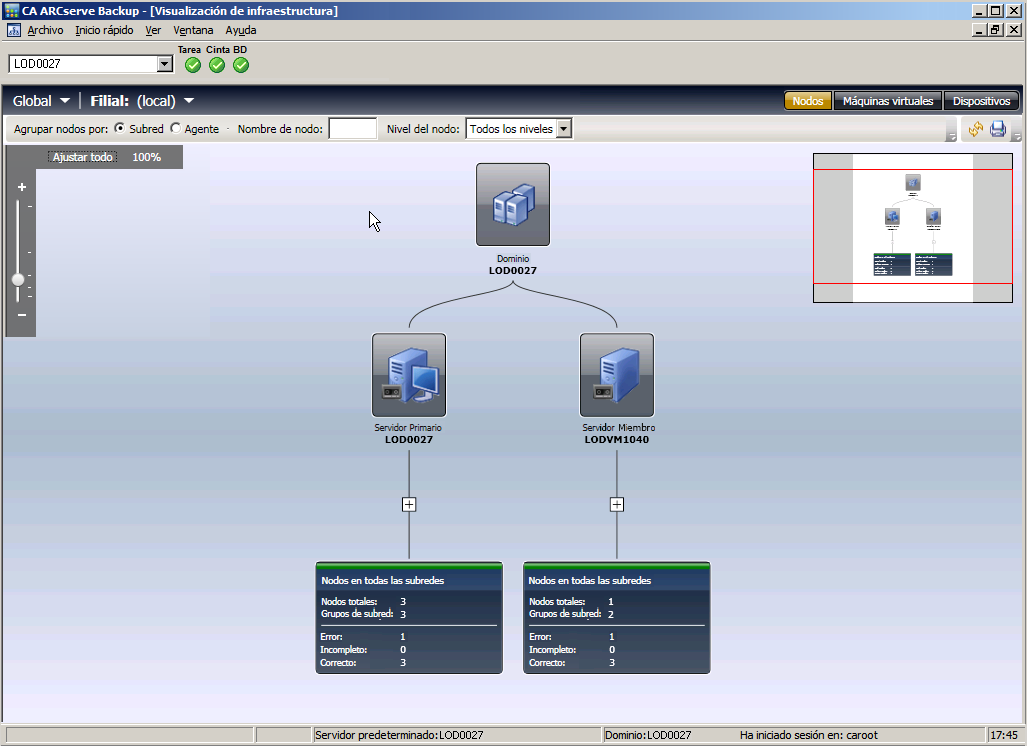Screen dimensions: 1027x746
Task: Click the zoom in plus icon
Action: tap(22, 187)
